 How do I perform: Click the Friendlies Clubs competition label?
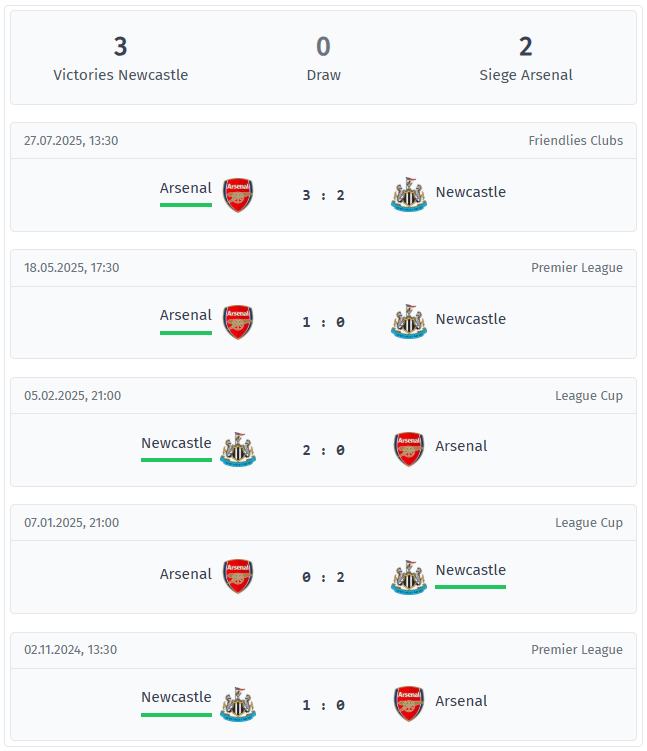point(575,141)
